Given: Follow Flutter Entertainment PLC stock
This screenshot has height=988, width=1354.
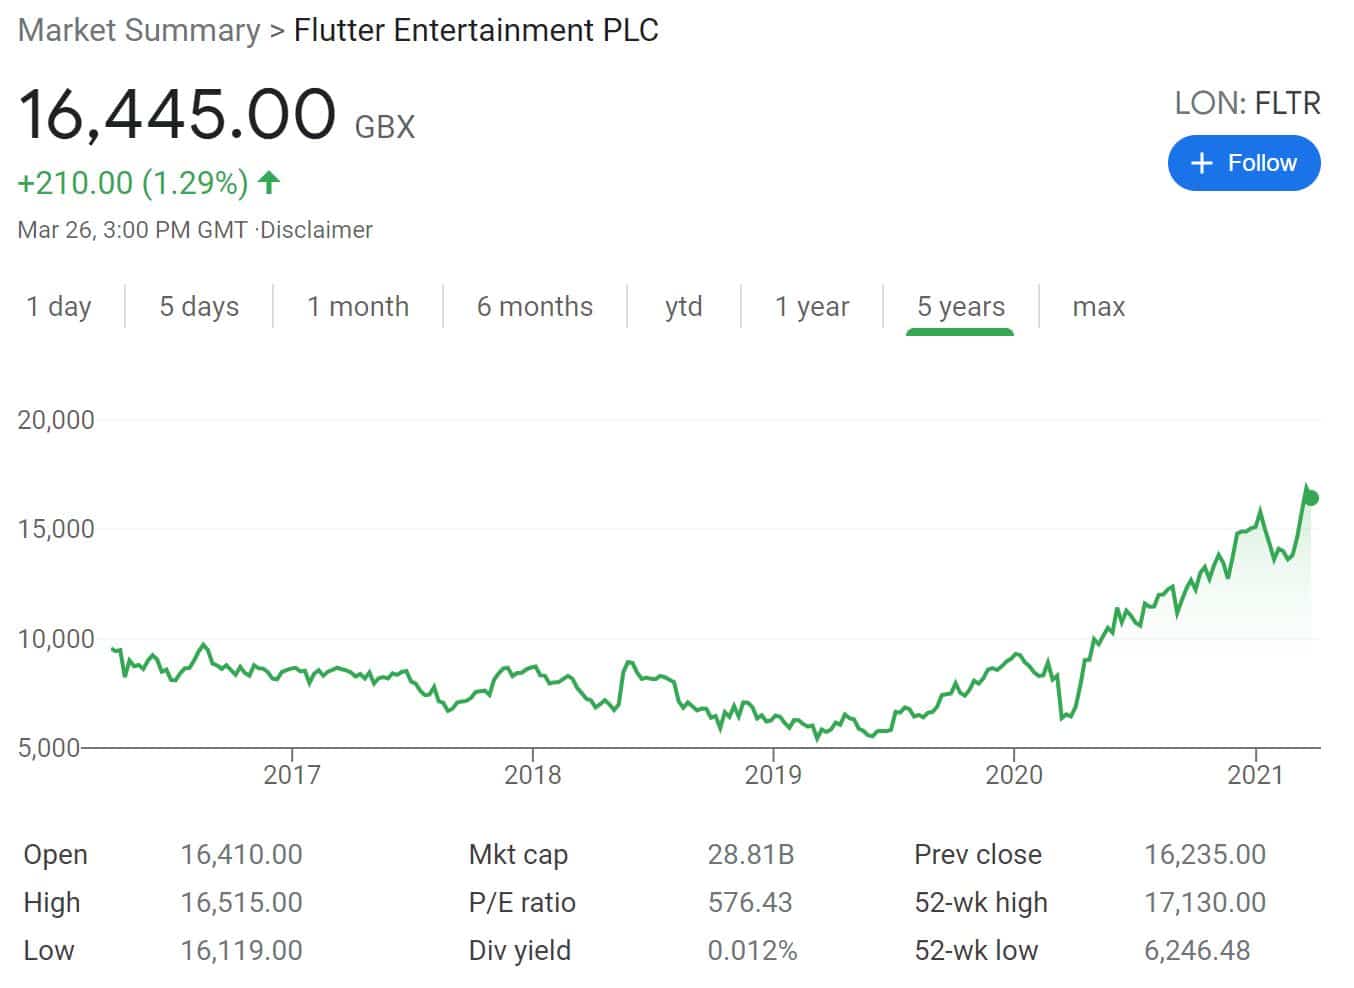Looking at the screenshot, I should [1244, 162].
